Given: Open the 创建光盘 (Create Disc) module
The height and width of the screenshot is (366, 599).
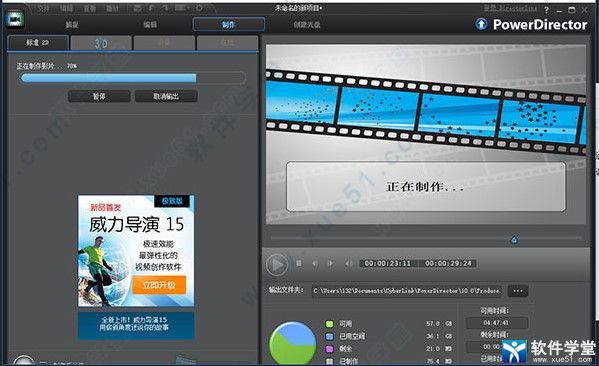Looking at the screenshot, I should [307, 24].
